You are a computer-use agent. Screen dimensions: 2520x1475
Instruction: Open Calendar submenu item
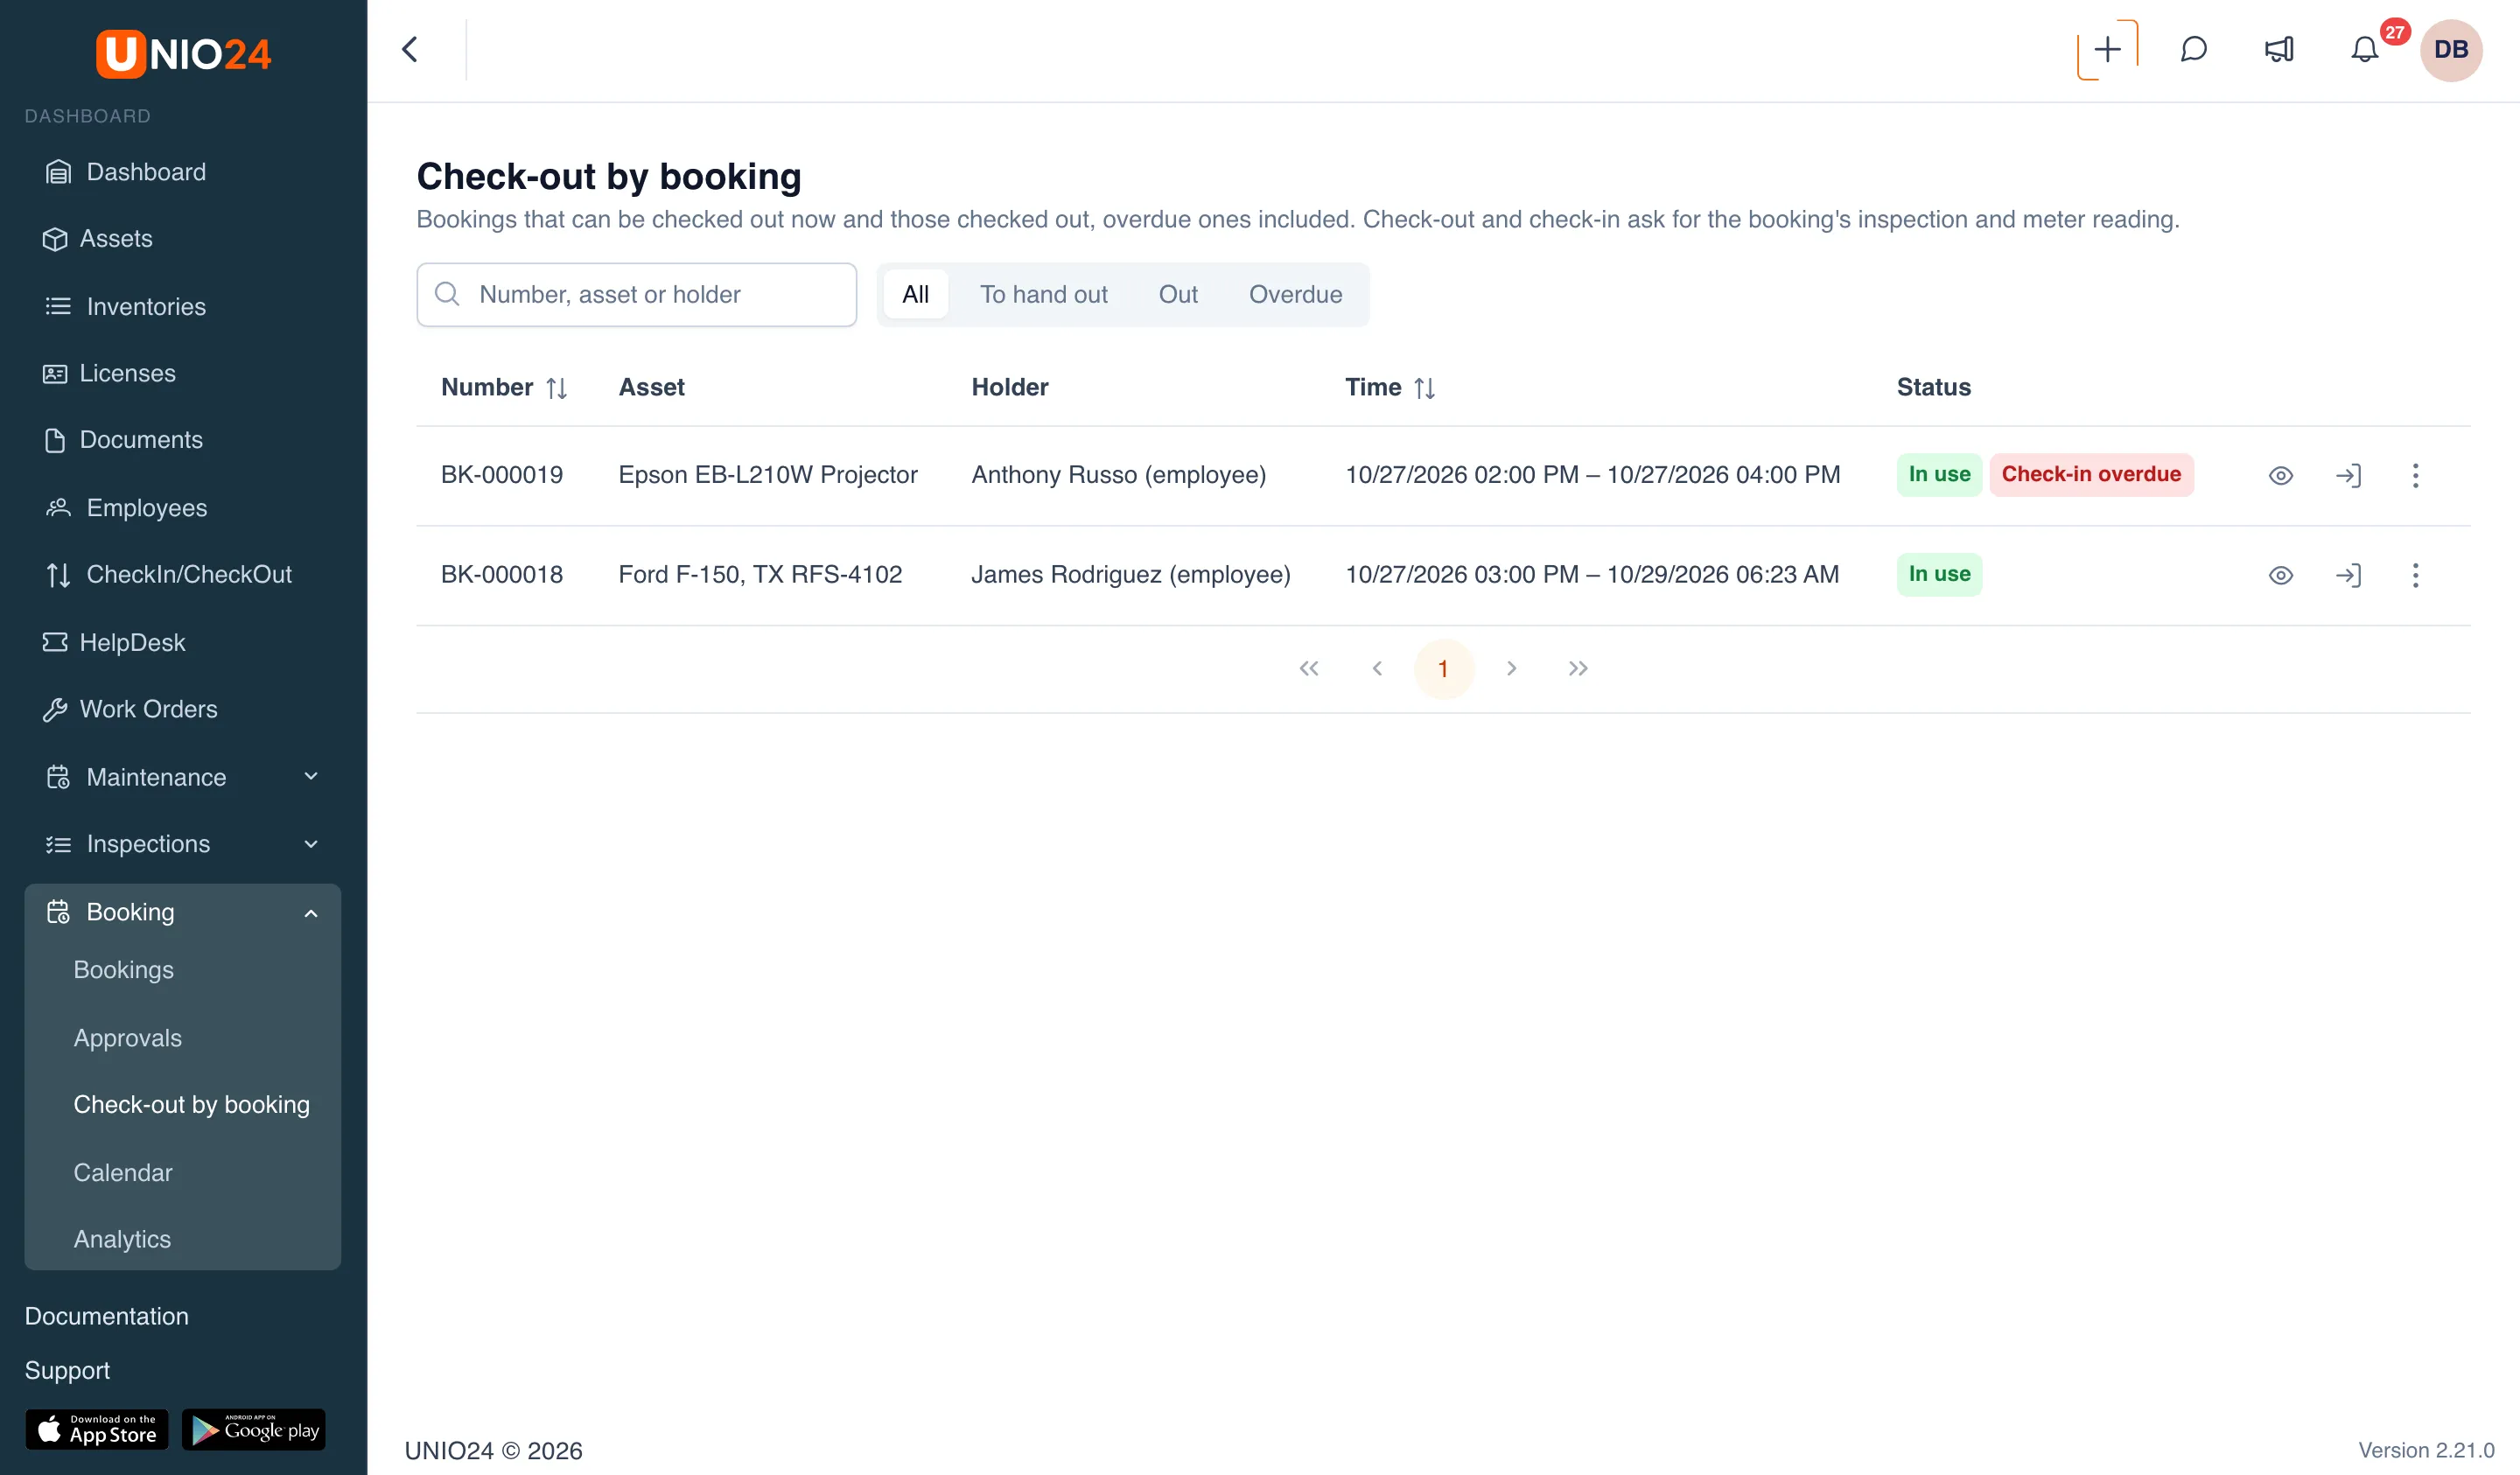tap(122, 1172)
